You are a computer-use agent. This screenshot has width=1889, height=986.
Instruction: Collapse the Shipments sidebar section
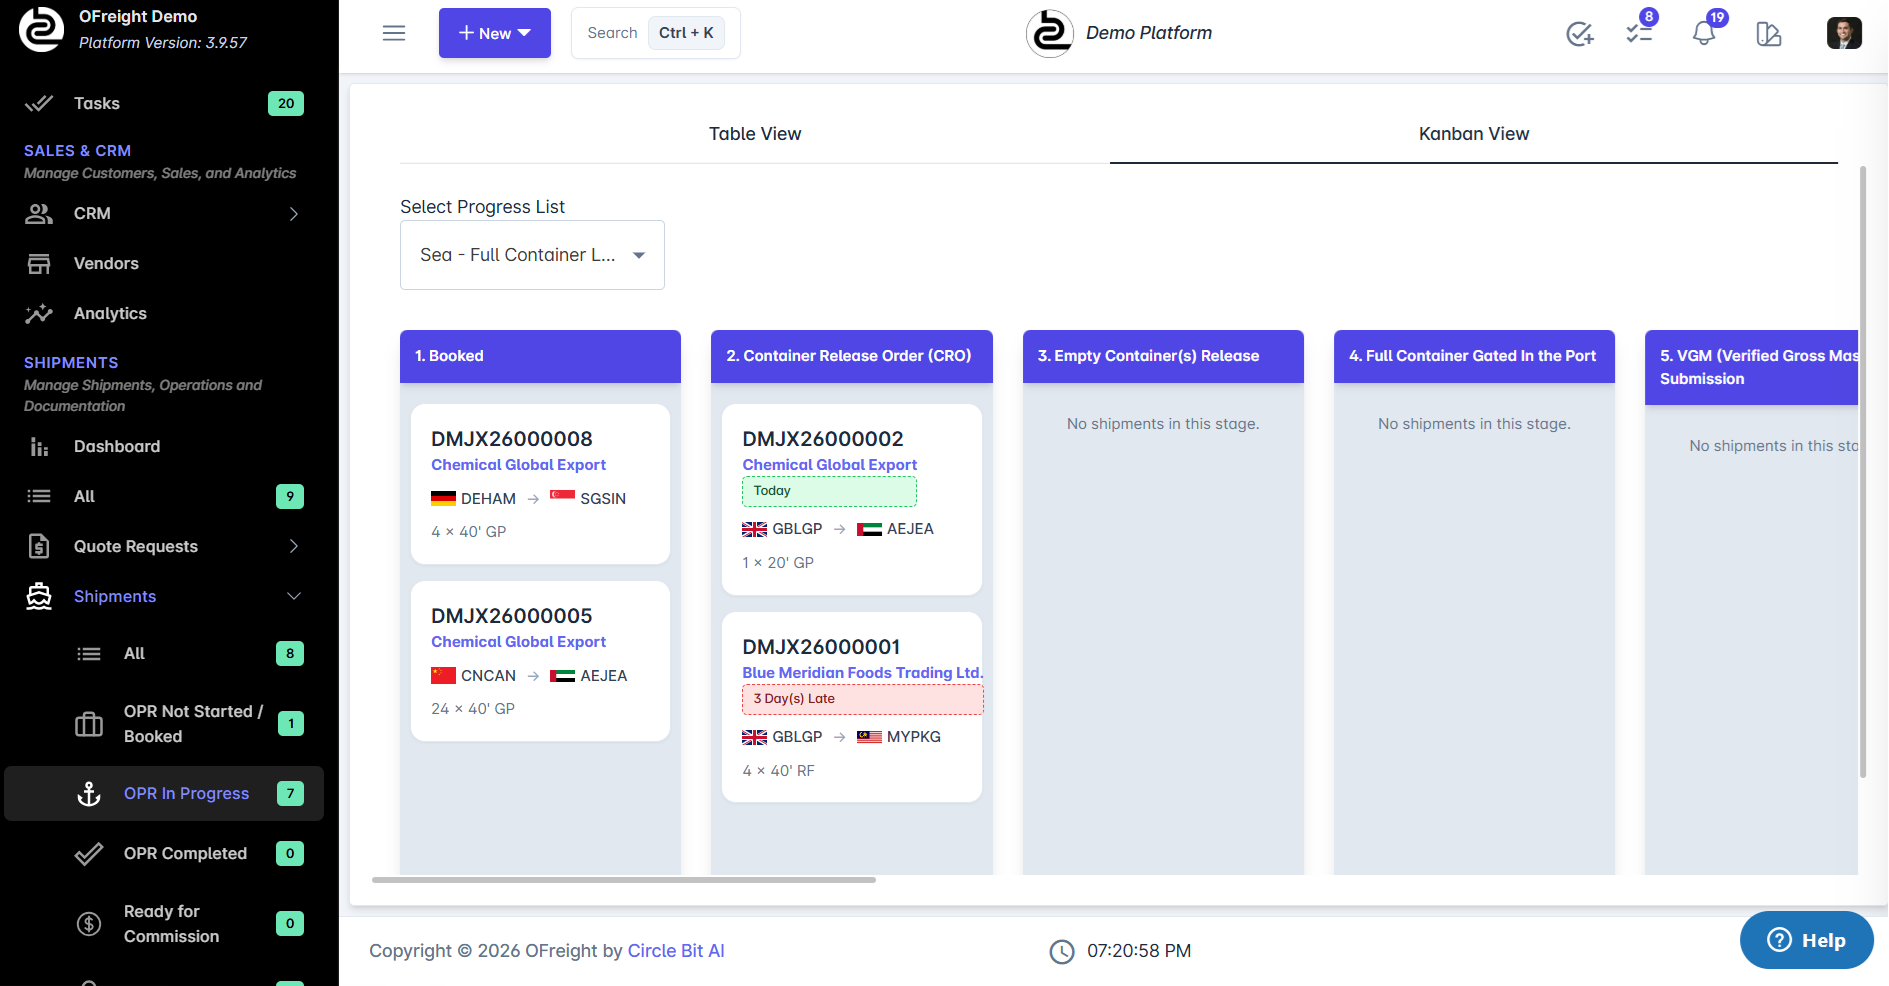tap(293, 596)
